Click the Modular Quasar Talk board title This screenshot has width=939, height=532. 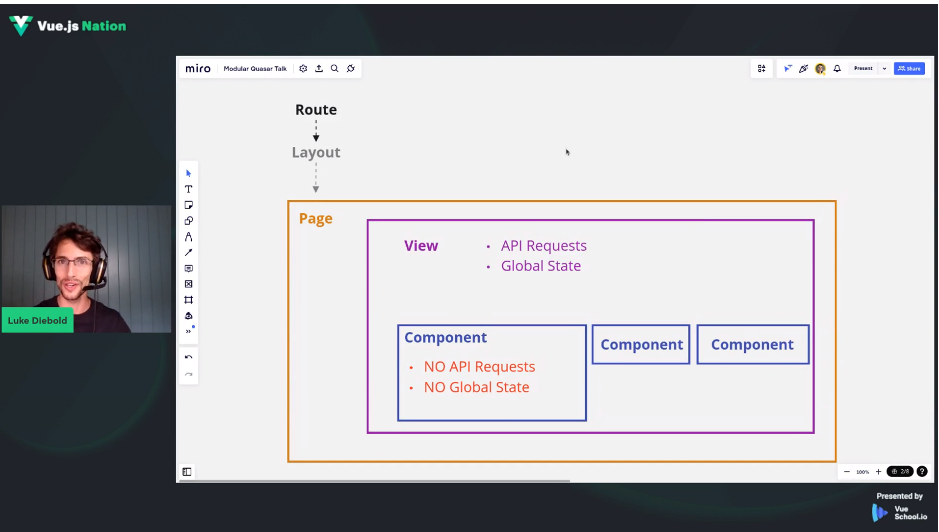(255, 69)
